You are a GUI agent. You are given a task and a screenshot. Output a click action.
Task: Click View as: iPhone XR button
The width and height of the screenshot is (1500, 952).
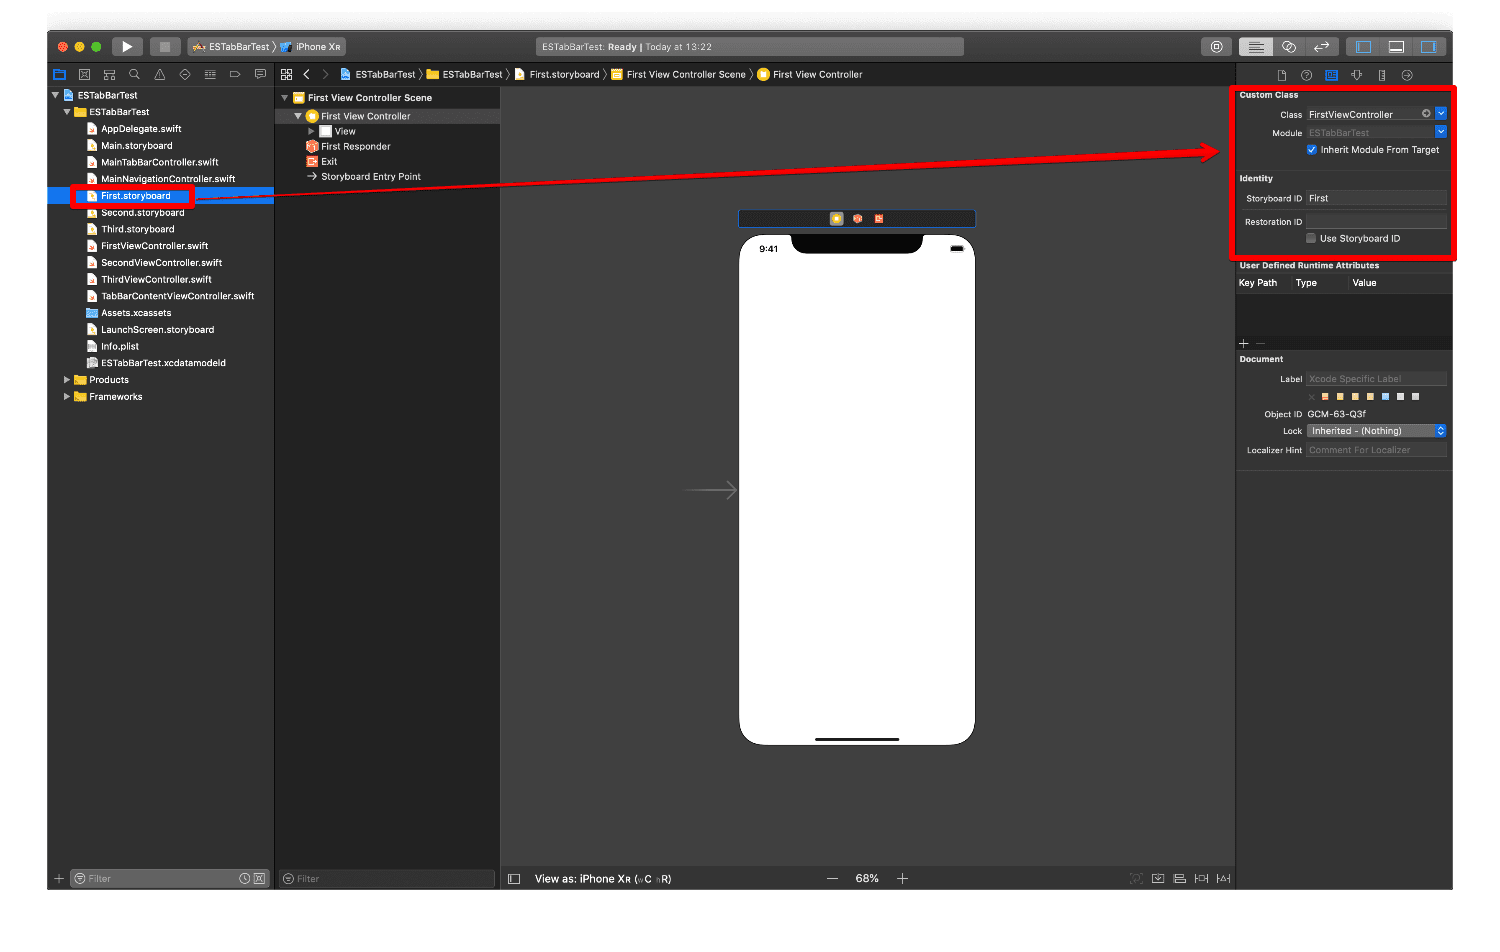click(x=602, y=879)
